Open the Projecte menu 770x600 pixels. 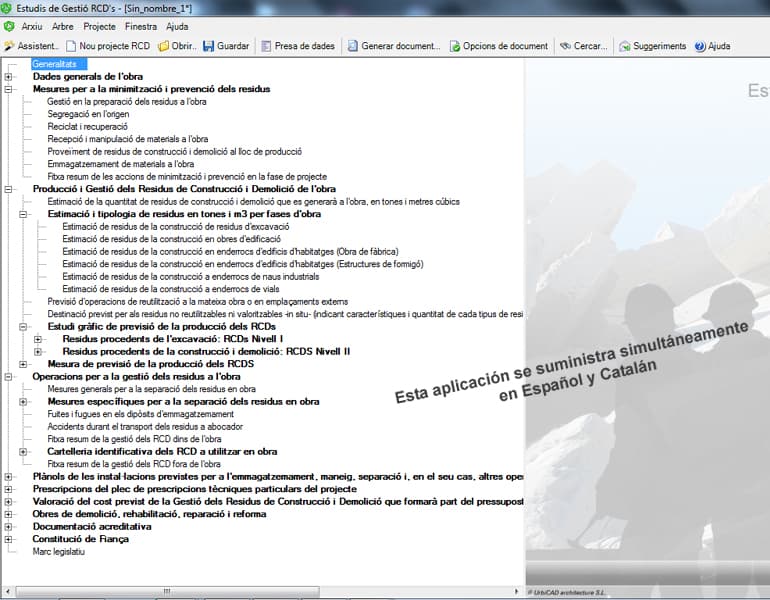100,27
